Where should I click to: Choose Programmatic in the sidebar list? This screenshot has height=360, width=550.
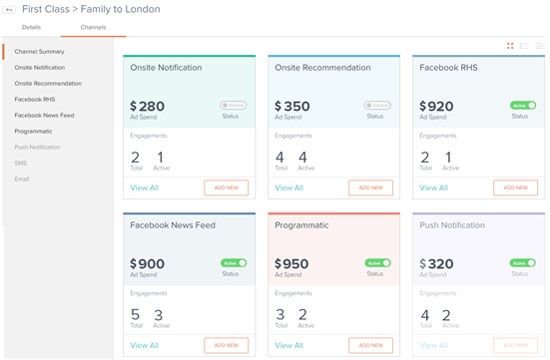tap(33, 131)
